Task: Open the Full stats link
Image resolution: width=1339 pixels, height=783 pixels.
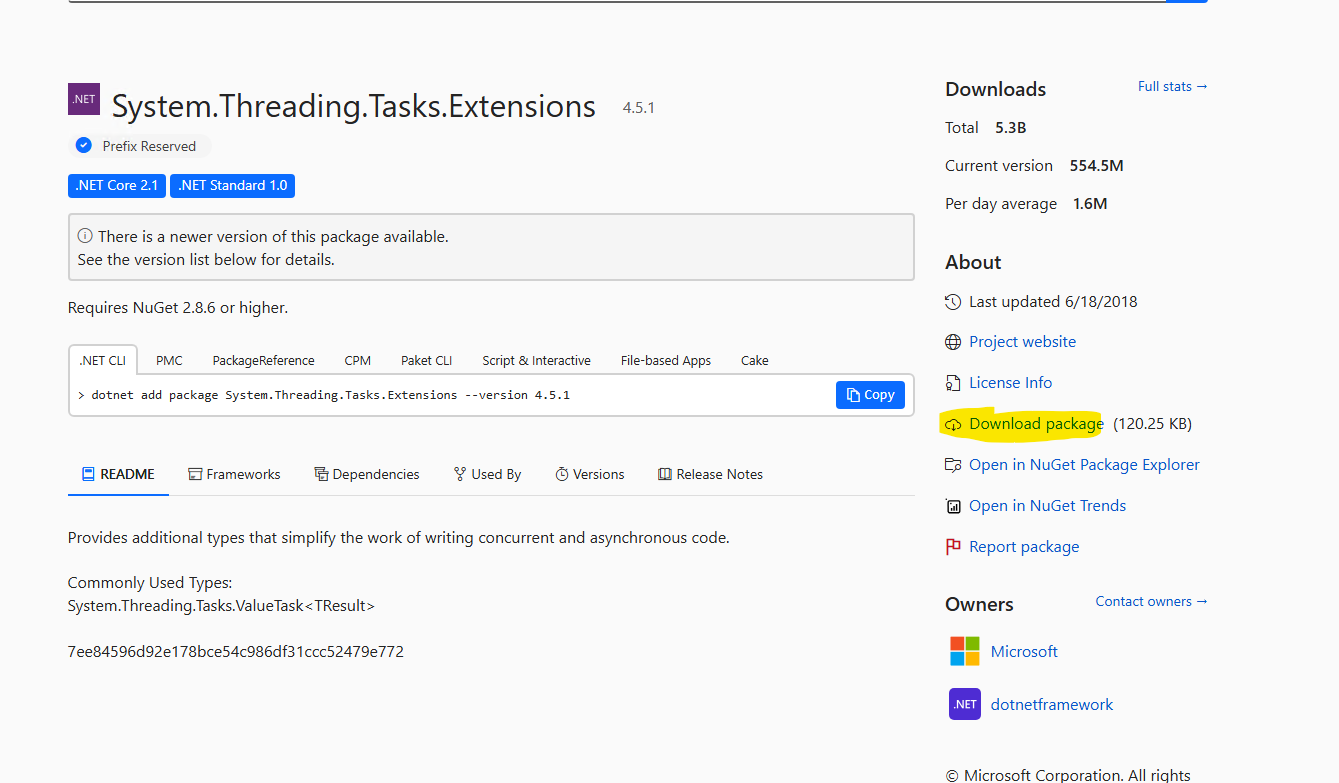Action: 1172,87
